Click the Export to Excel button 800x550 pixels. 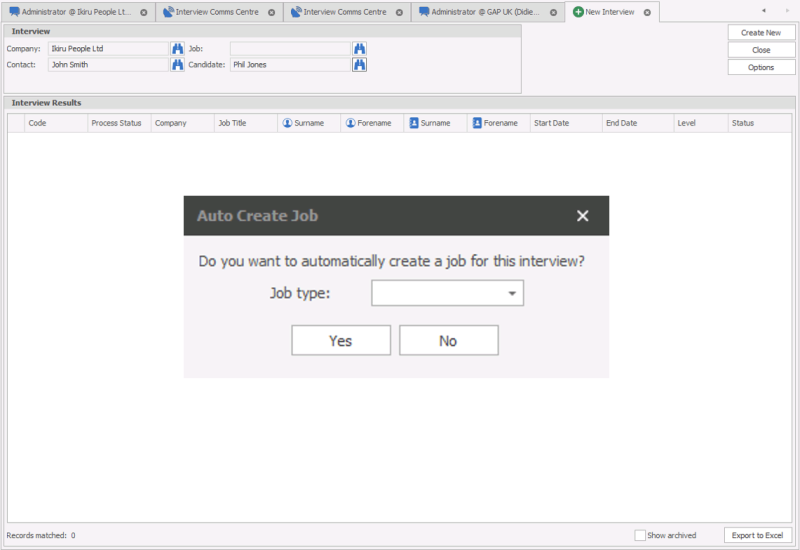click(x=757, y=535)
